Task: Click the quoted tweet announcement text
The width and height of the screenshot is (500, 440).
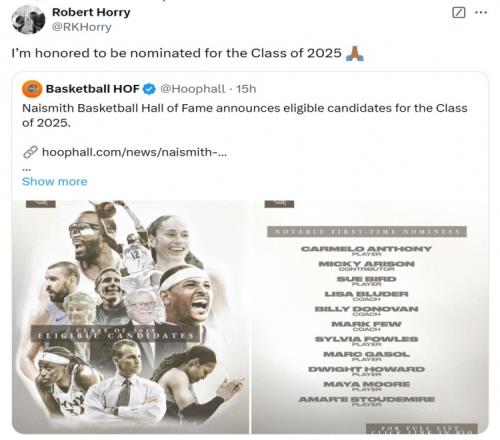Action: click(245, 115)
